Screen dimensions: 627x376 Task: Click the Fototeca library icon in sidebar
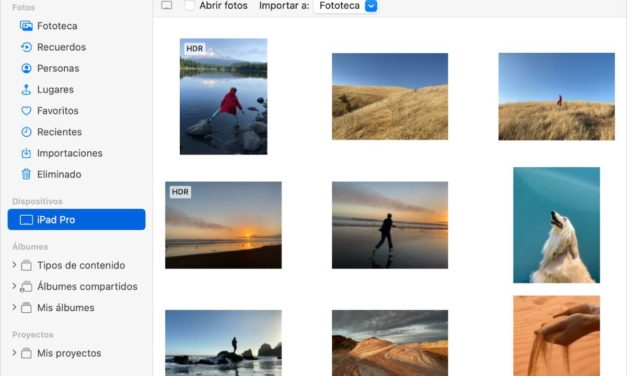pos(26,26)
